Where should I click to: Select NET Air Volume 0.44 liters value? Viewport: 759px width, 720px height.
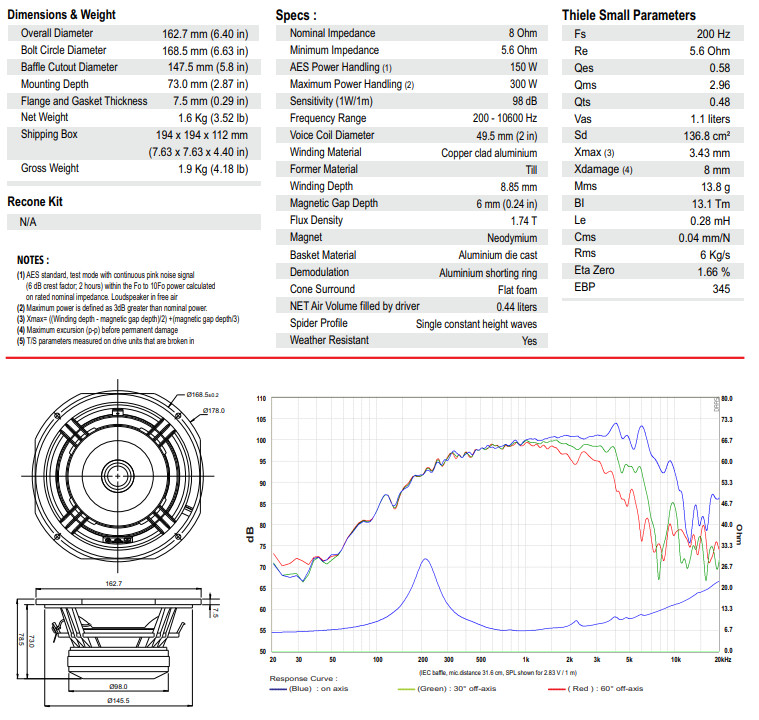tap(516, 307)
